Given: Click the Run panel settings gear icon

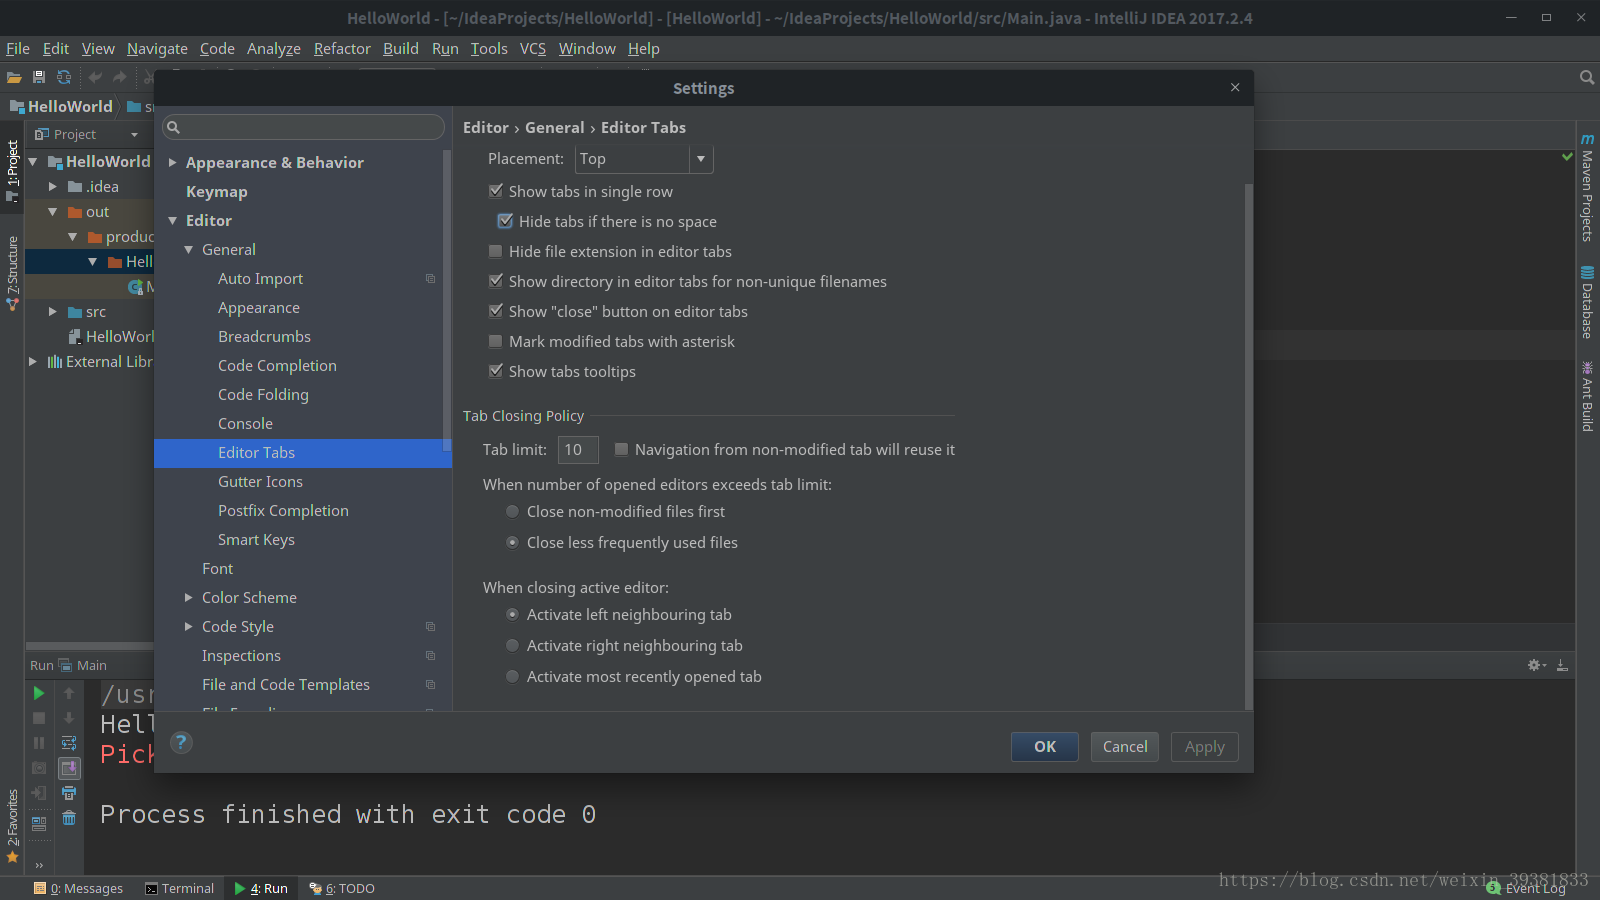Looking at the screenshot, I should (1536, 665).
